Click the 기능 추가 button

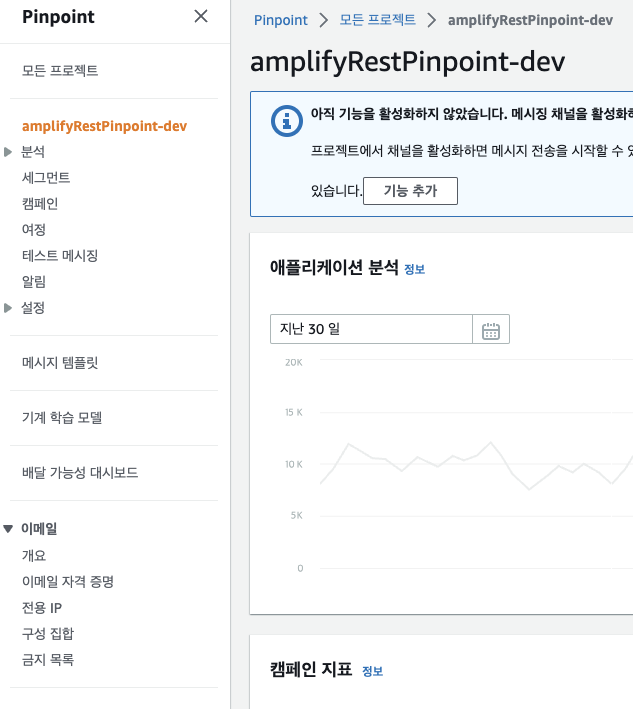[410, 191]
